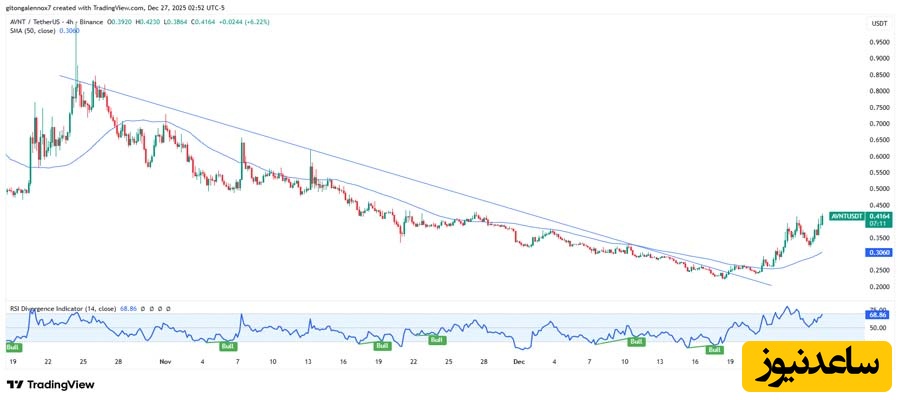Click the 0.9500 price level on axis
The height and width of the screenshot is (400, 900).
coord(880,42)
